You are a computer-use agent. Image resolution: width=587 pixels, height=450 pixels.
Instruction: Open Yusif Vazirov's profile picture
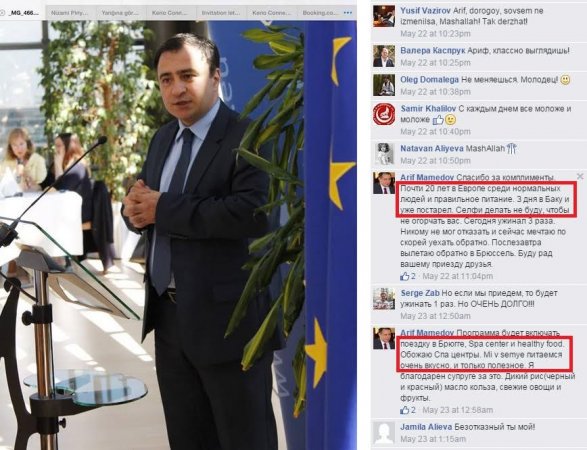pyautogui.click(x=384, y=16)
